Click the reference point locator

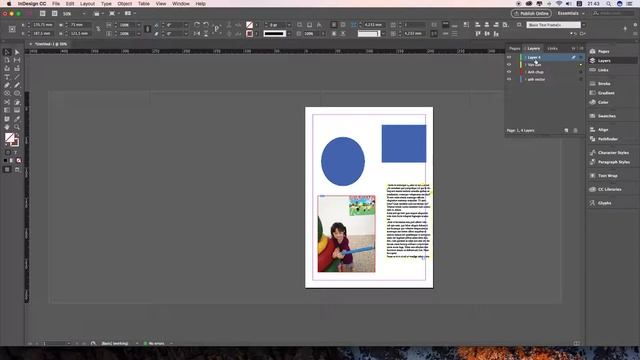[x=12, y=29]
